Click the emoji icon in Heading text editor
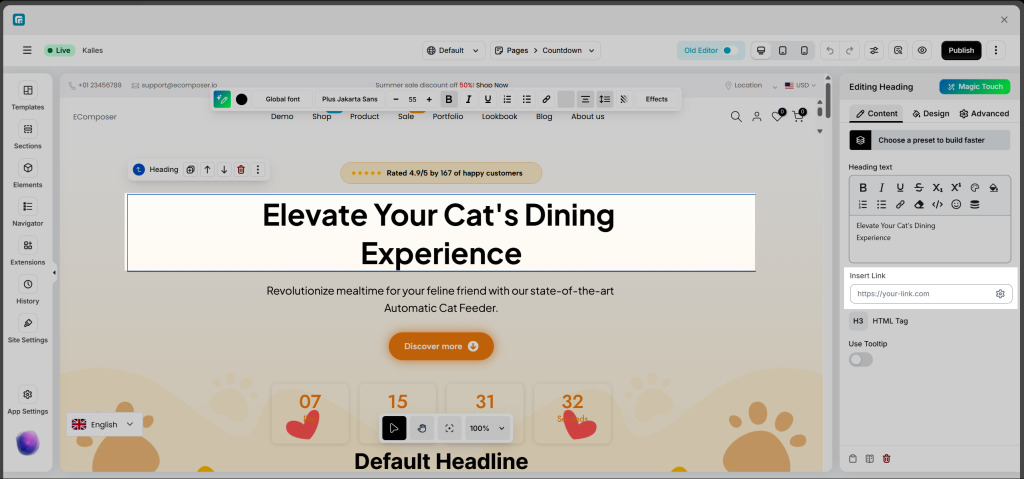Screen dimensions: 1024x479 pos(956,204)
